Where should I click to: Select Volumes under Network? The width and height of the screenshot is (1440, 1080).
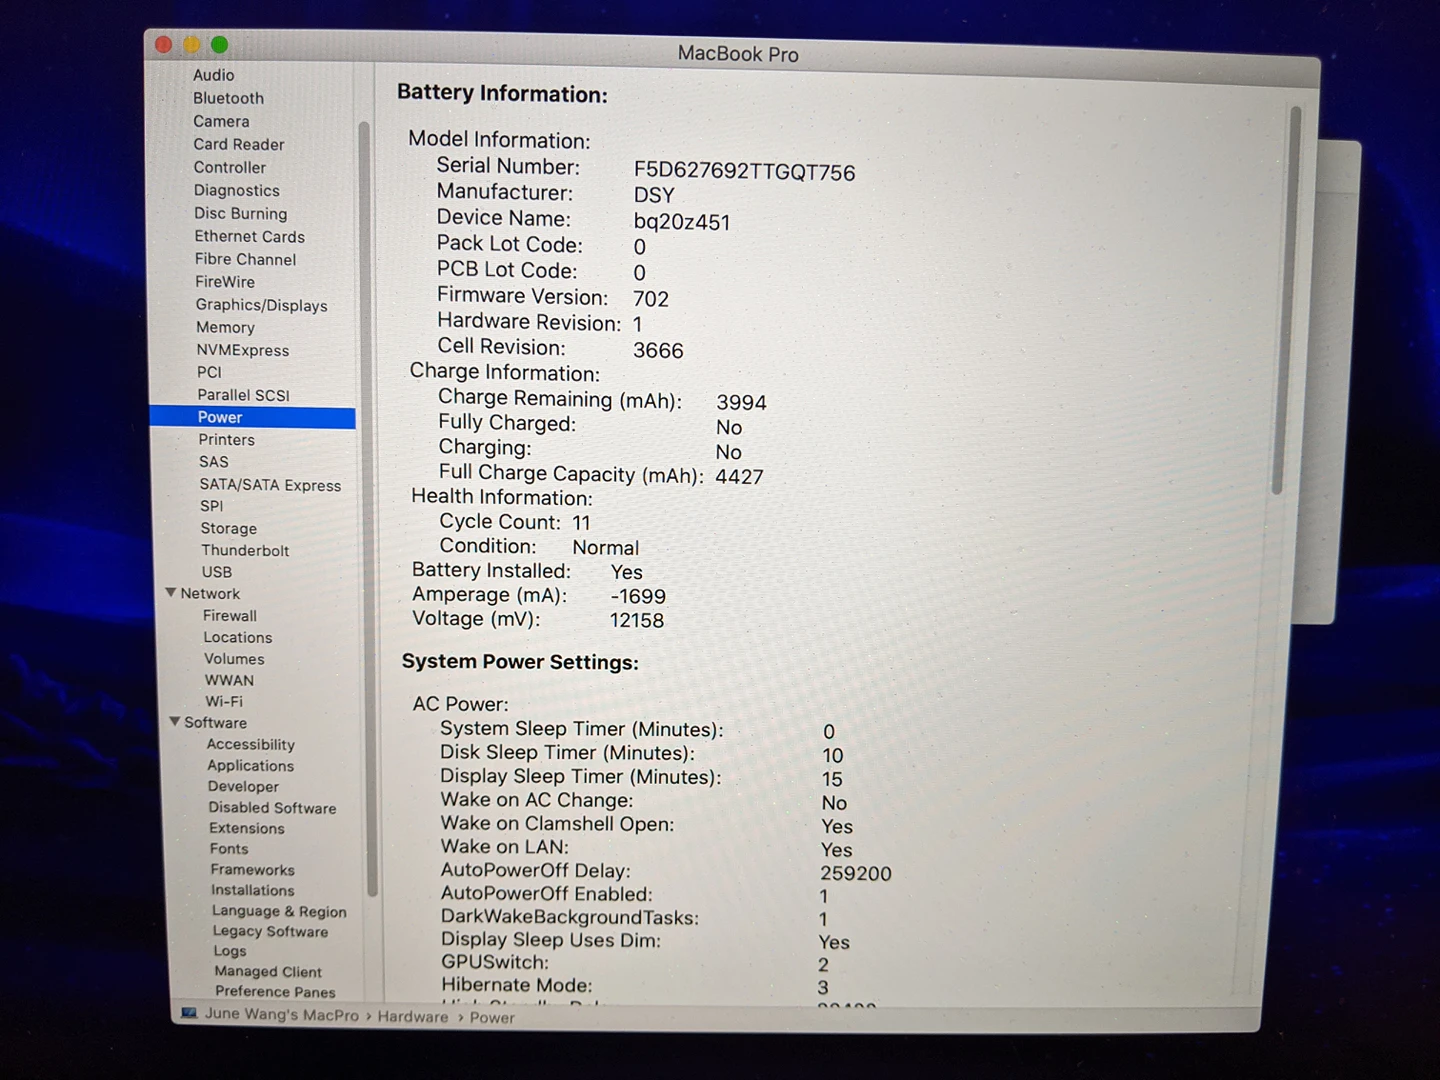tap(234, 659)
